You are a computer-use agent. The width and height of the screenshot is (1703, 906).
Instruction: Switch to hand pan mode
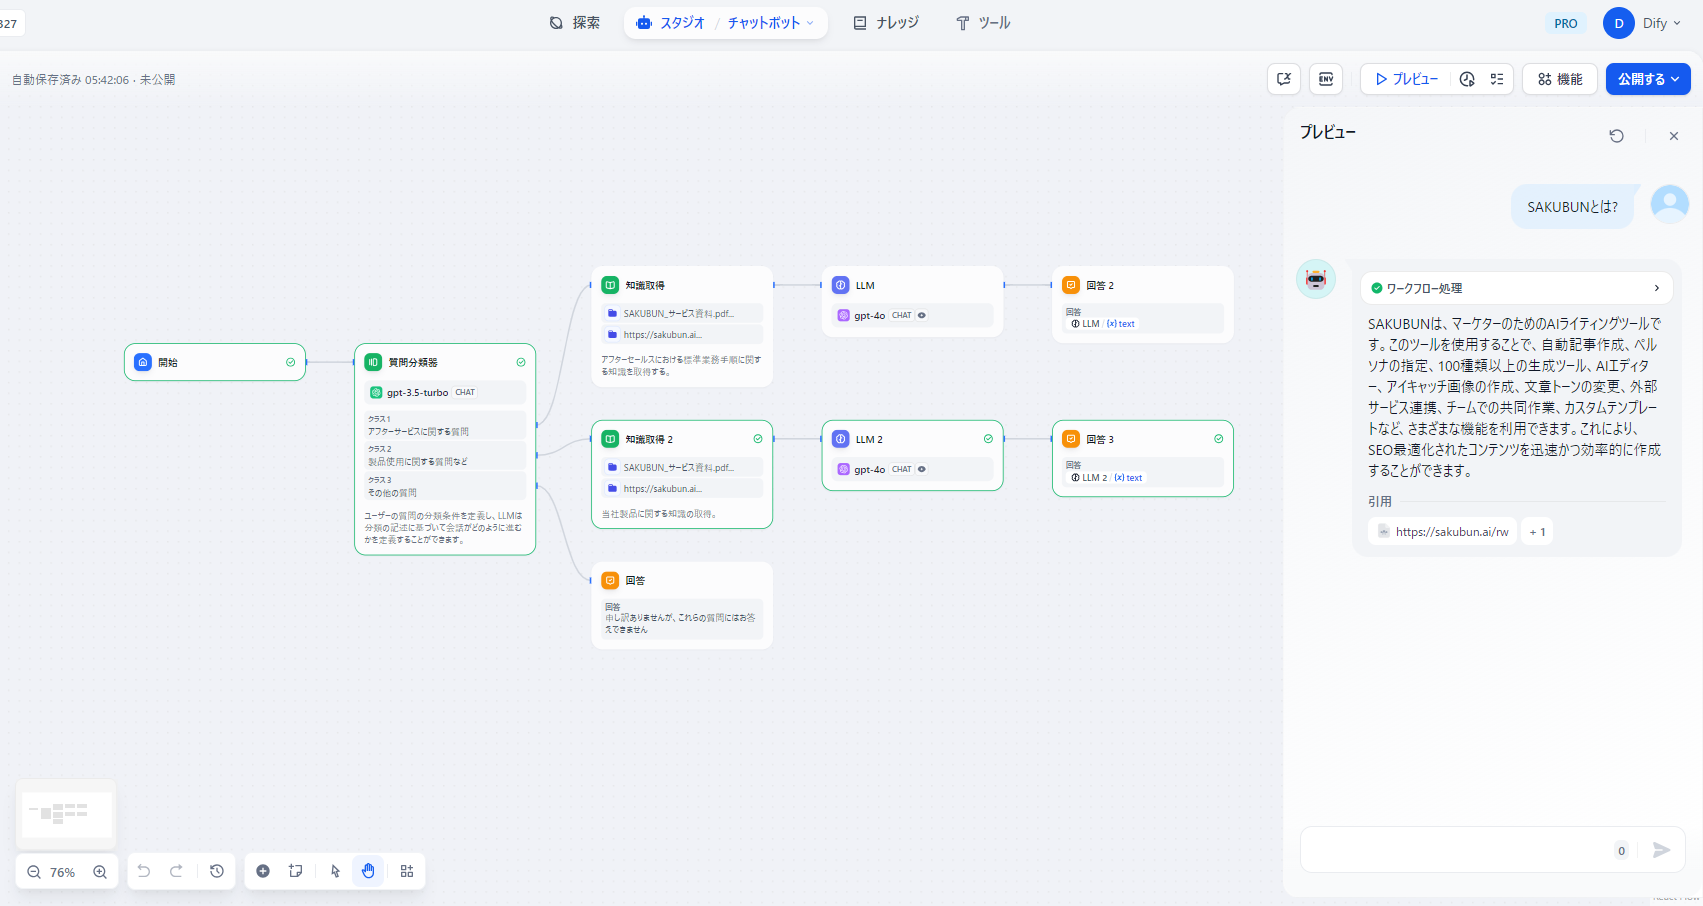(x=368, y=871)
